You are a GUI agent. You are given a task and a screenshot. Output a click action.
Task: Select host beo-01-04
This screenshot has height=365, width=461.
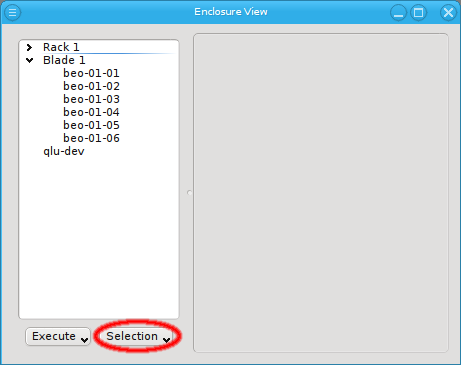(91, 112)
